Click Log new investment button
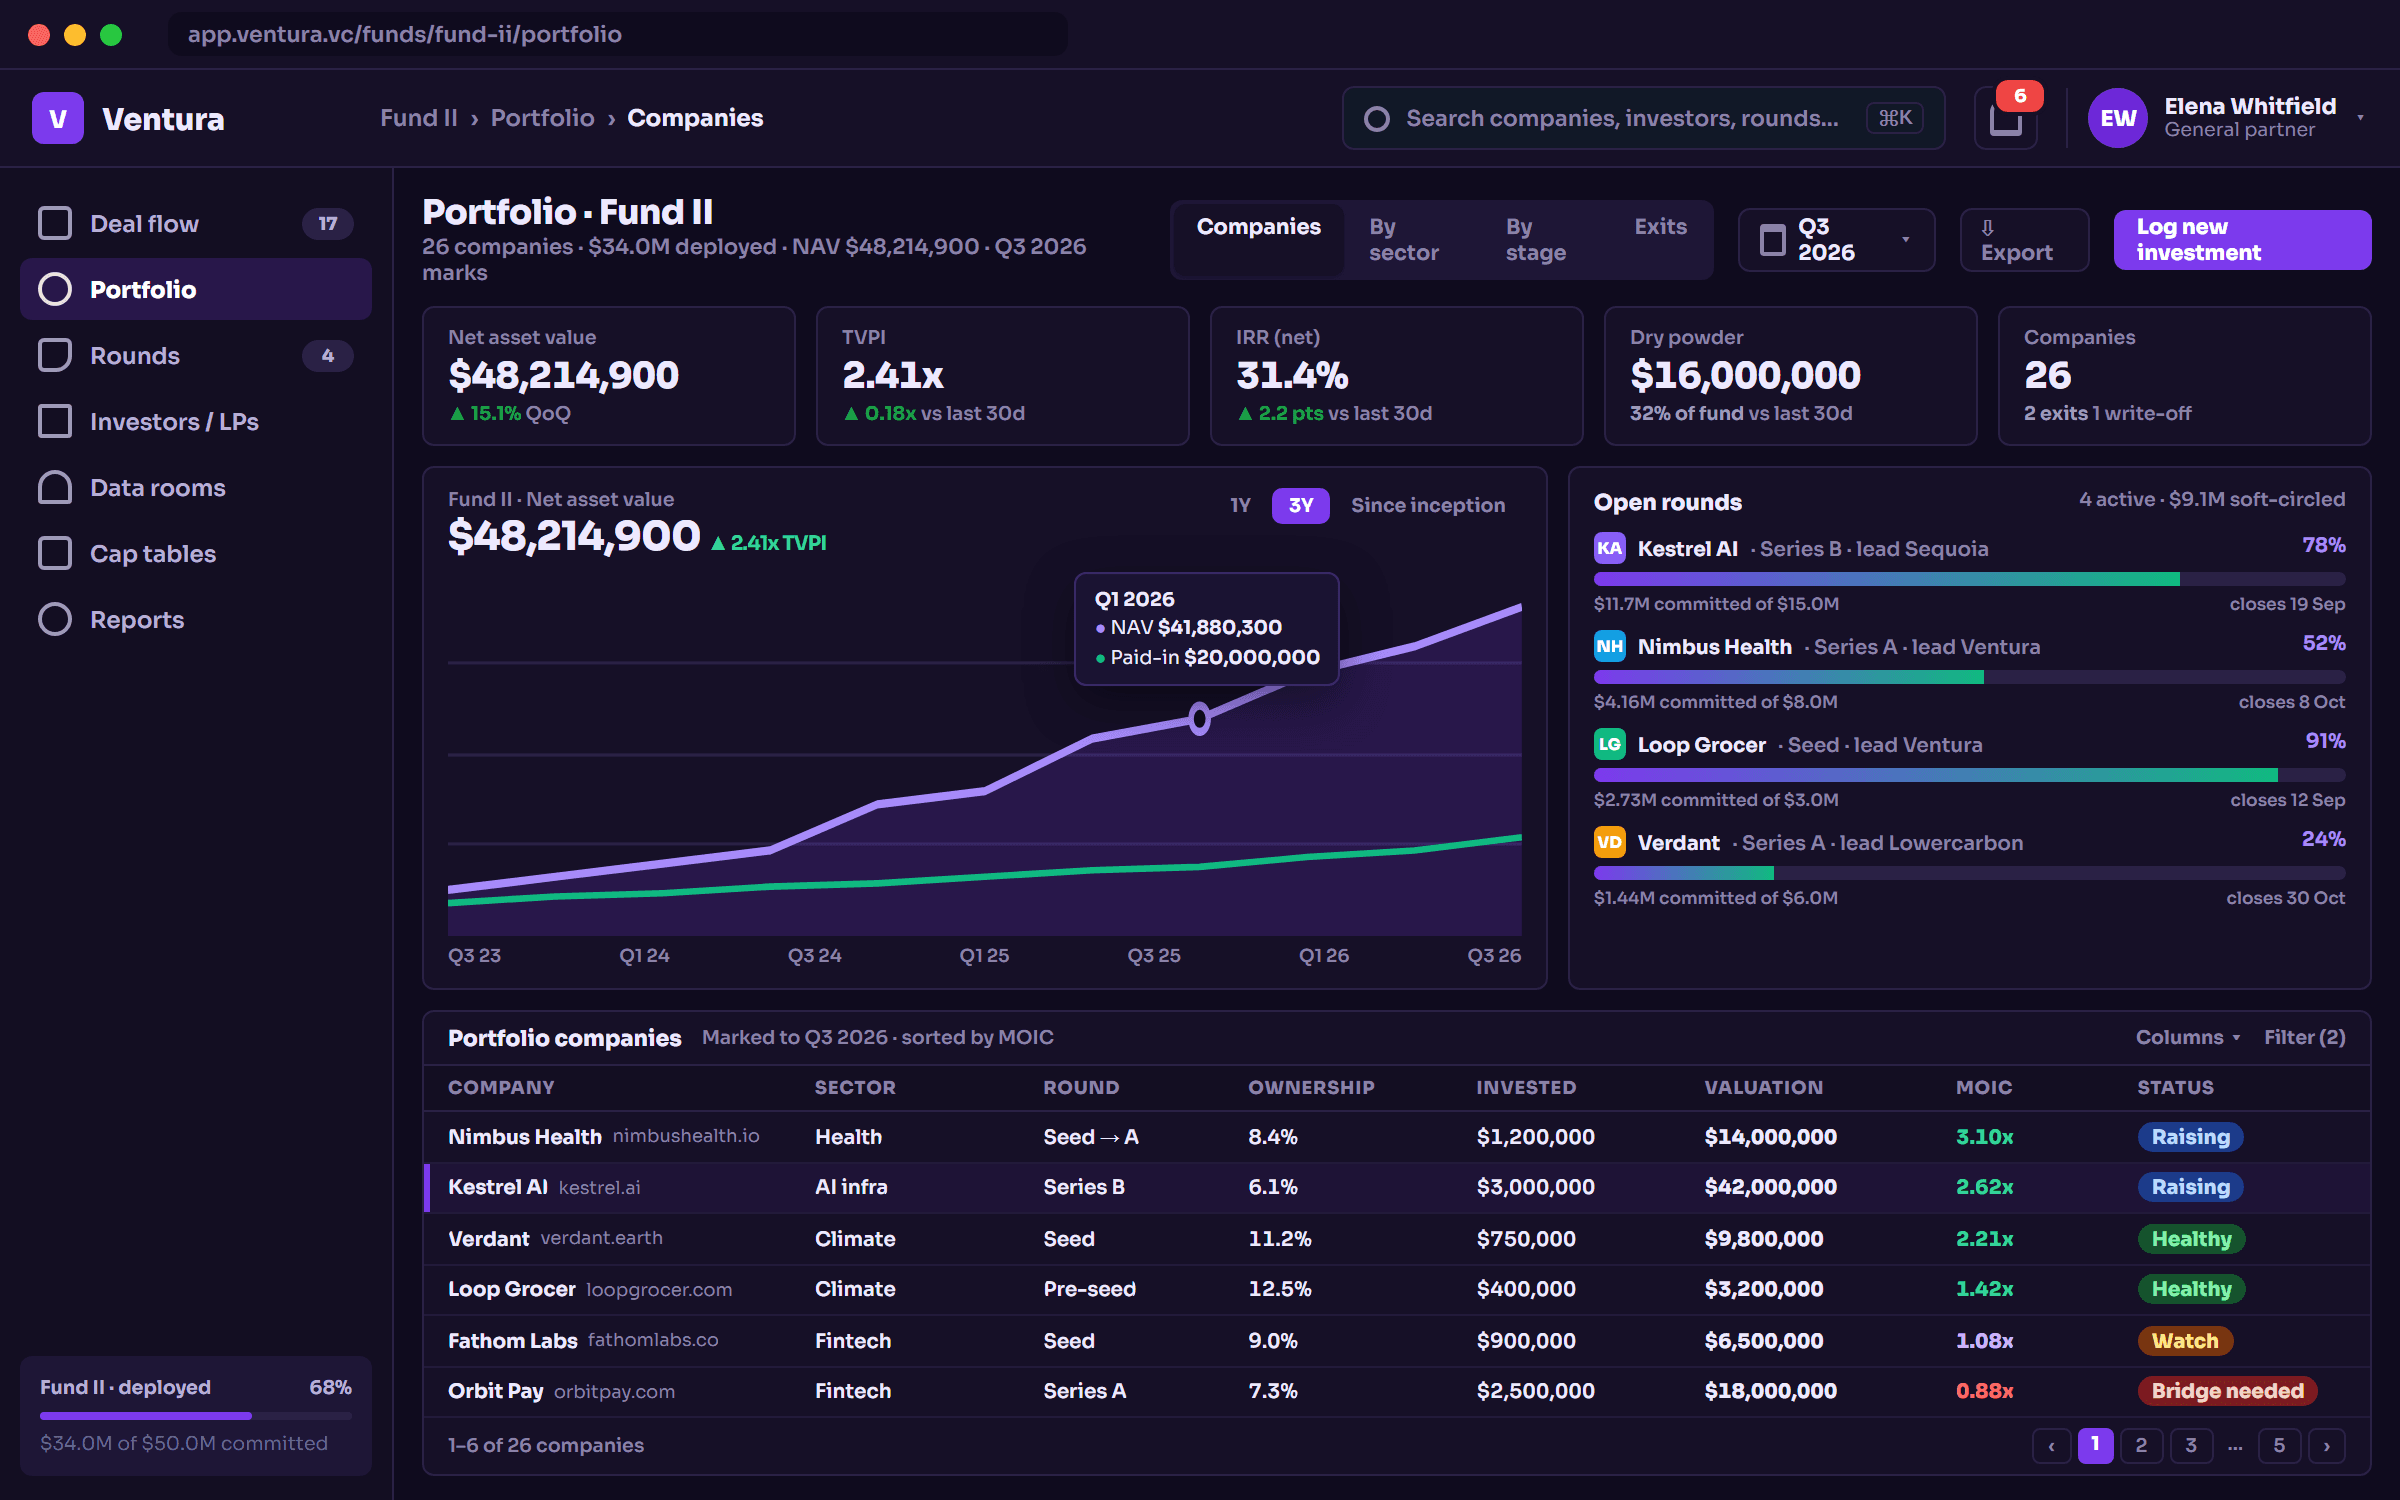Screen dimensions: 2400x1500 [2242, 240]
